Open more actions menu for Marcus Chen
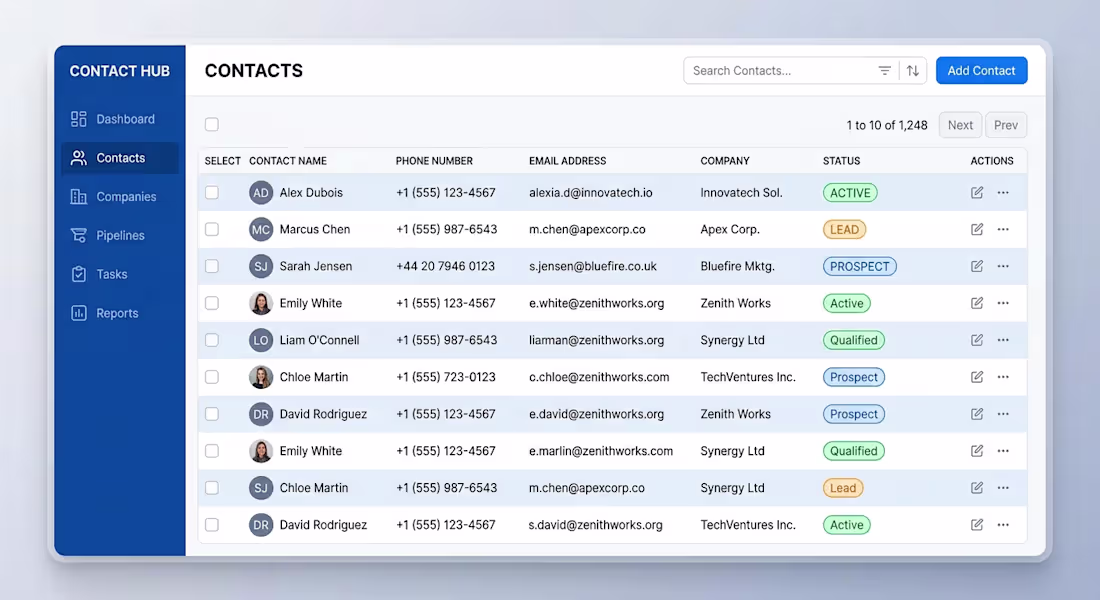The width and height of the screenshot is (1100, 600). tap(1003, 229)
